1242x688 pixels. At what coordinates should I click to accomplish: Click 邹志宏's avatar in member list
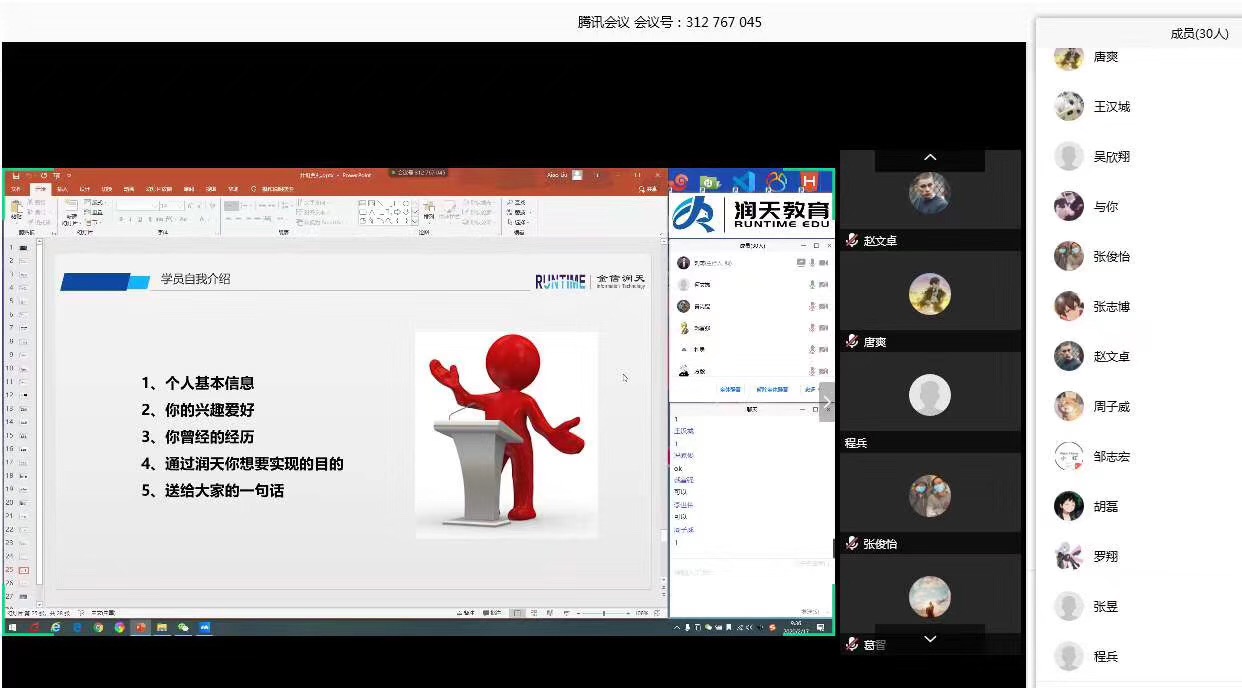[1069, 456]
